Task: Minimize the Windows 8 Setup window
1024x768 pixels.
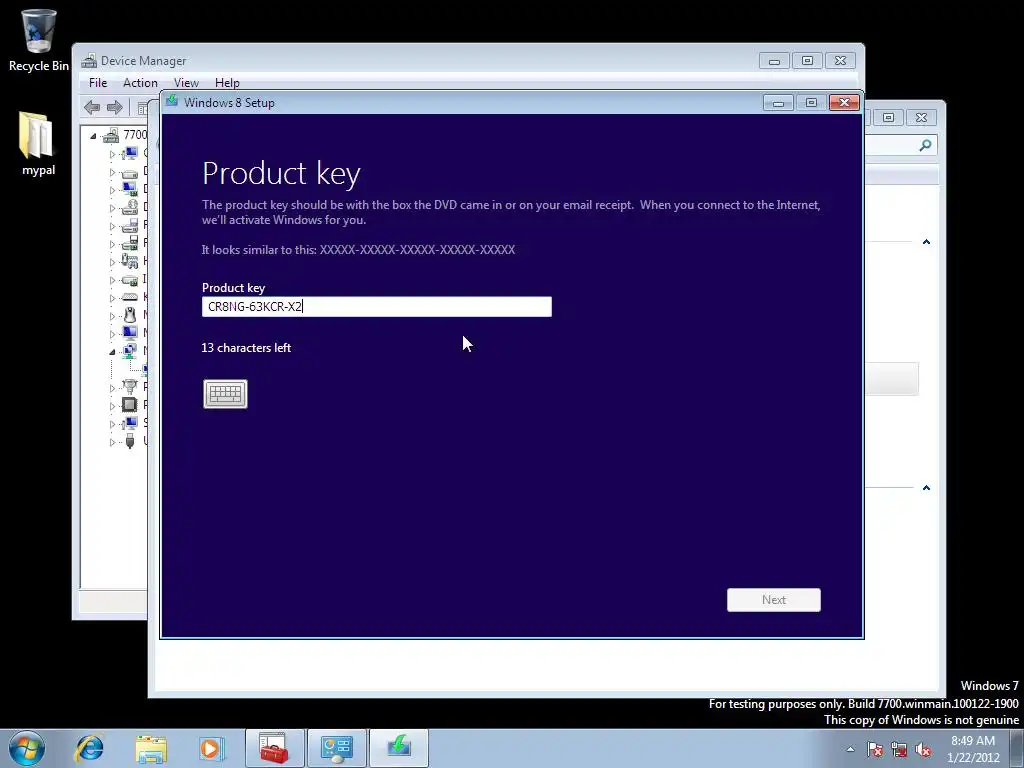Action: [x=778, y=103]
